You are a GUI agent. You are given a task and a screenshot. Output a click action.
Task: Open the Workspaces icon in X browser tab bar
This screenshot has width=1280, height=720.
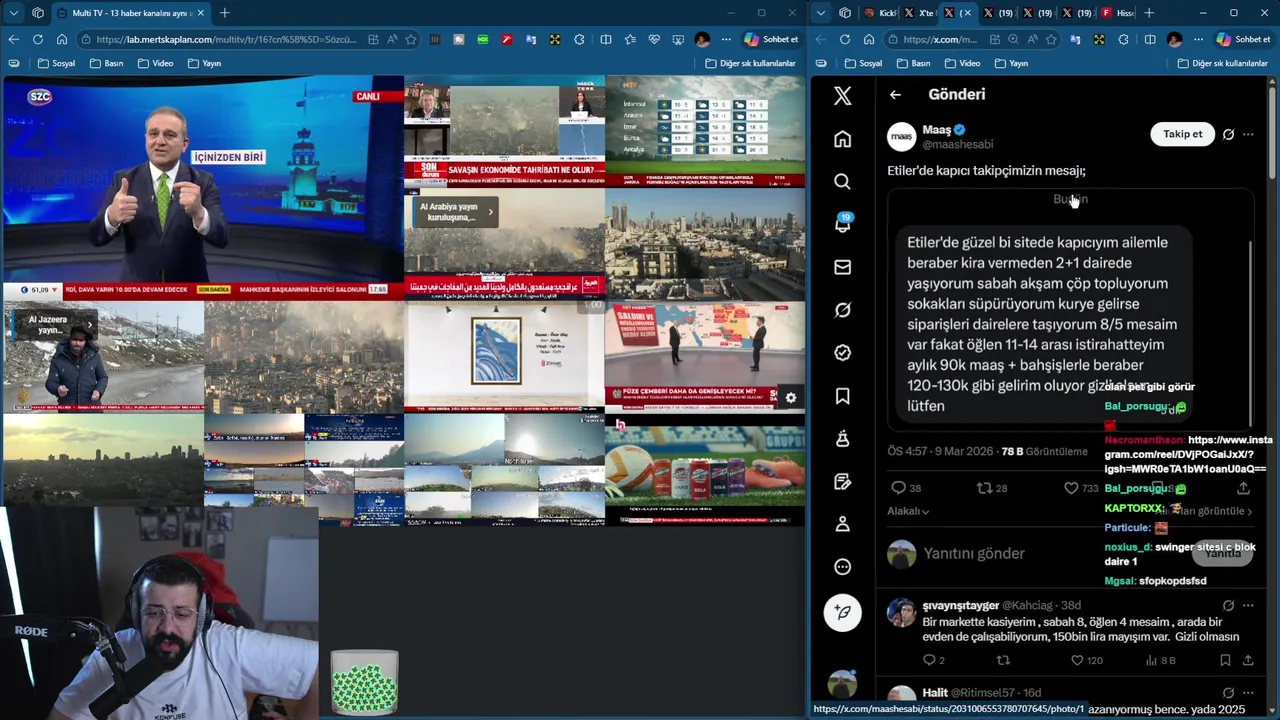click(845, 13)
